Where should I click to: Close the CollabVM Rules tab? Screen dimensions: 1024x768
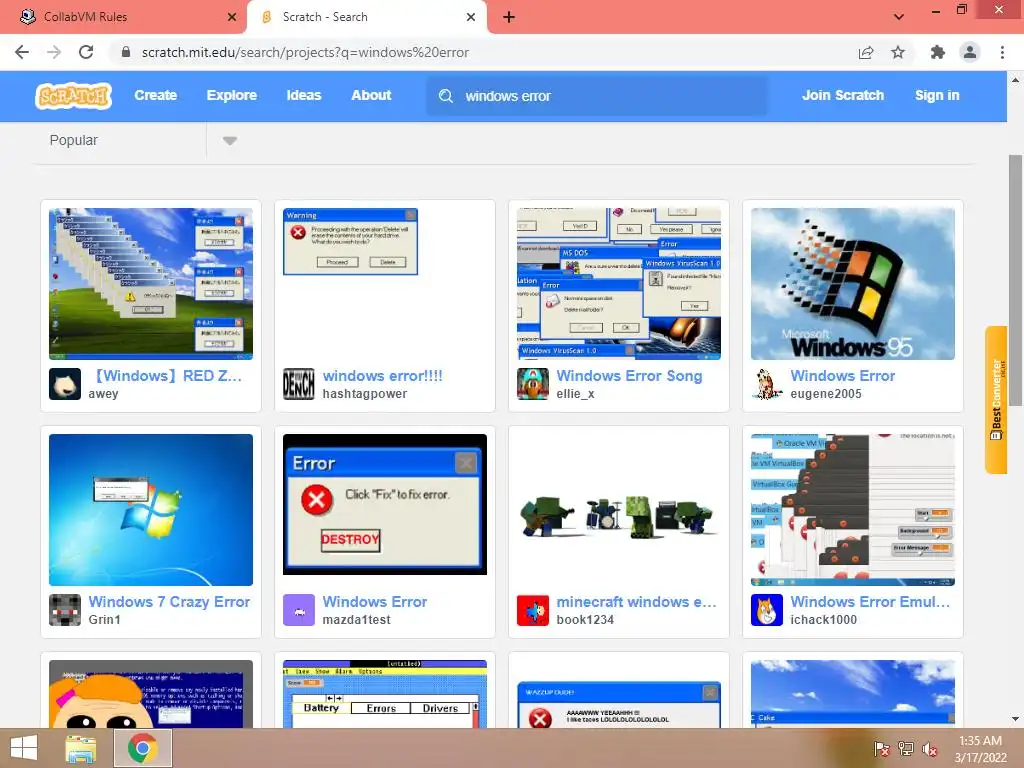click(x=232, y=17)
